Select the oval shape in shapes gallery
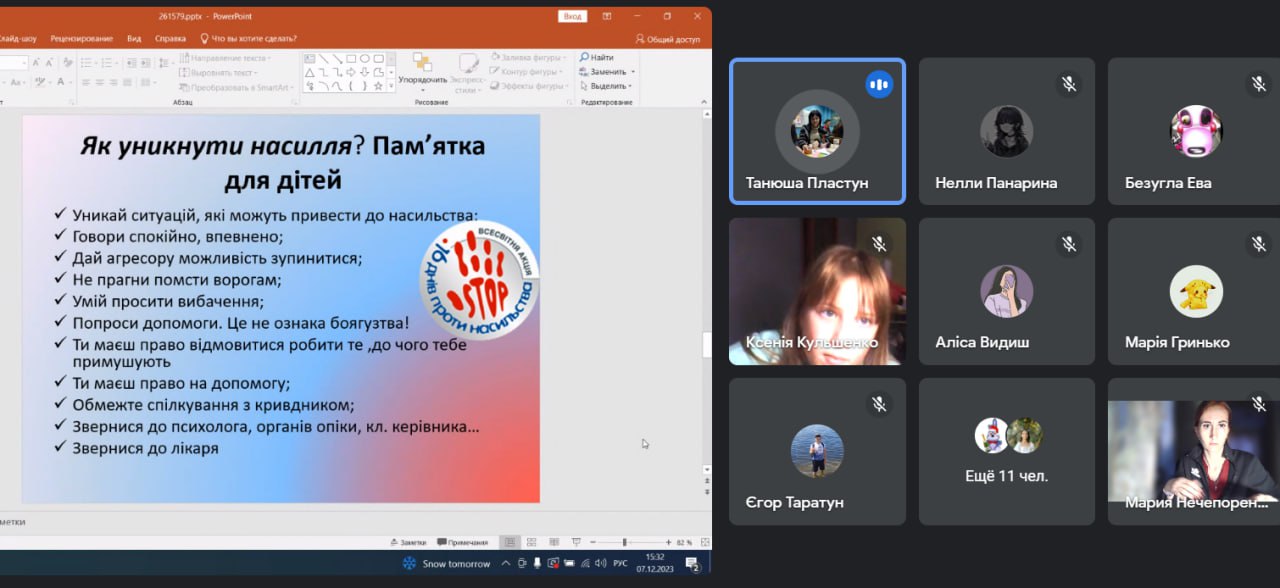1280x588 pixels. [x=365, y=59]
